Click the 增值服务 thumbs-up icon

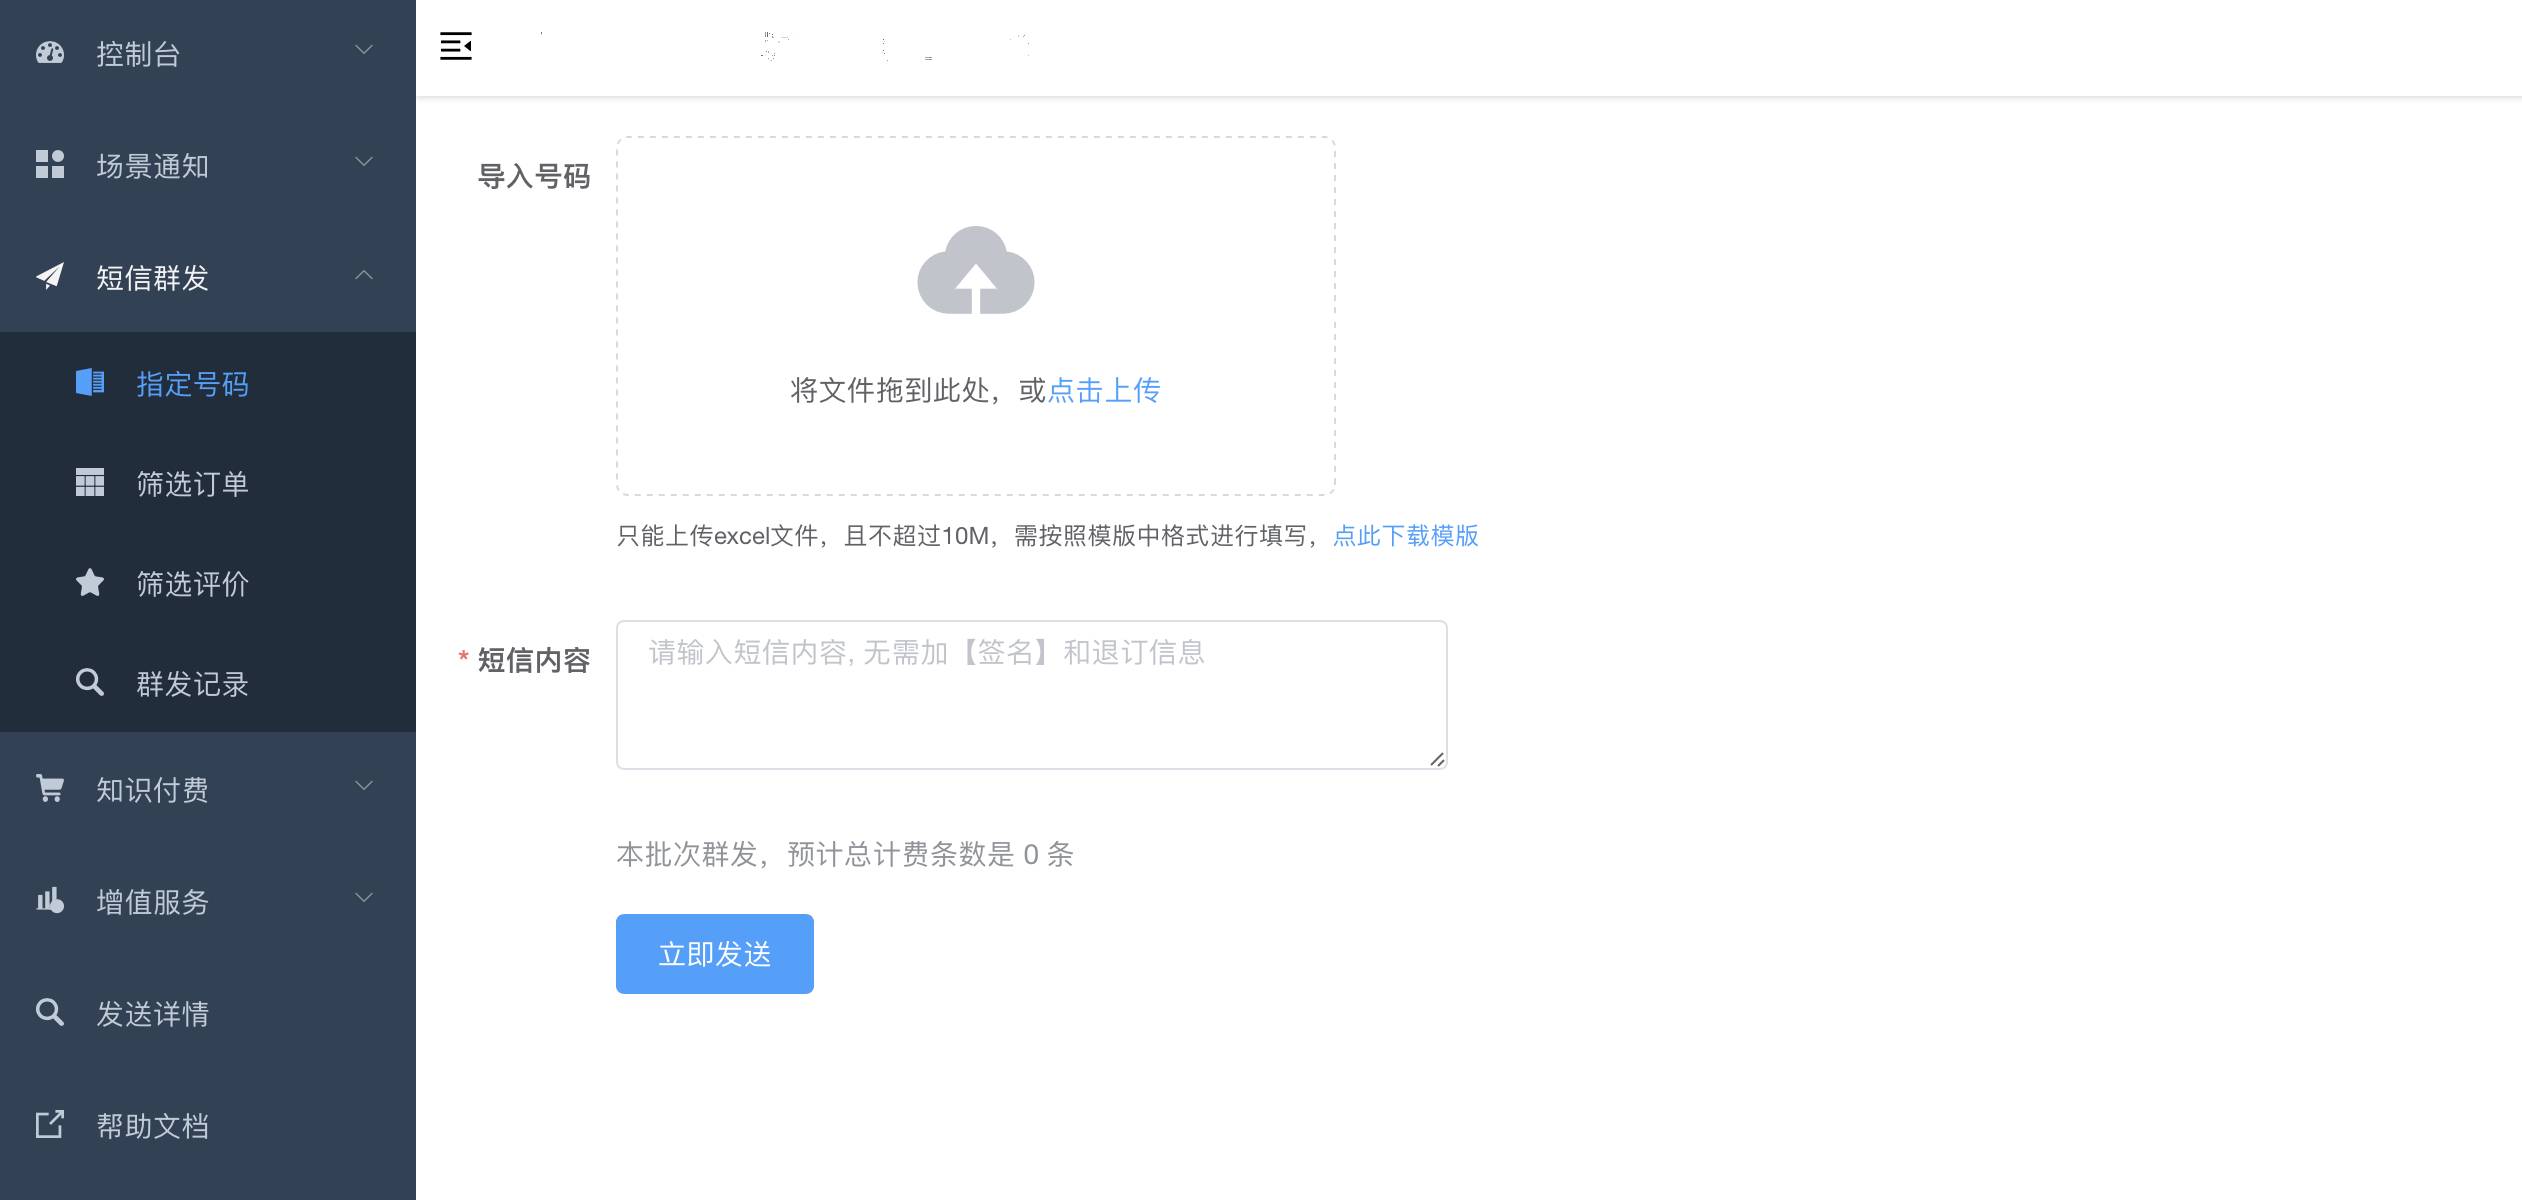tap(50, 900)
